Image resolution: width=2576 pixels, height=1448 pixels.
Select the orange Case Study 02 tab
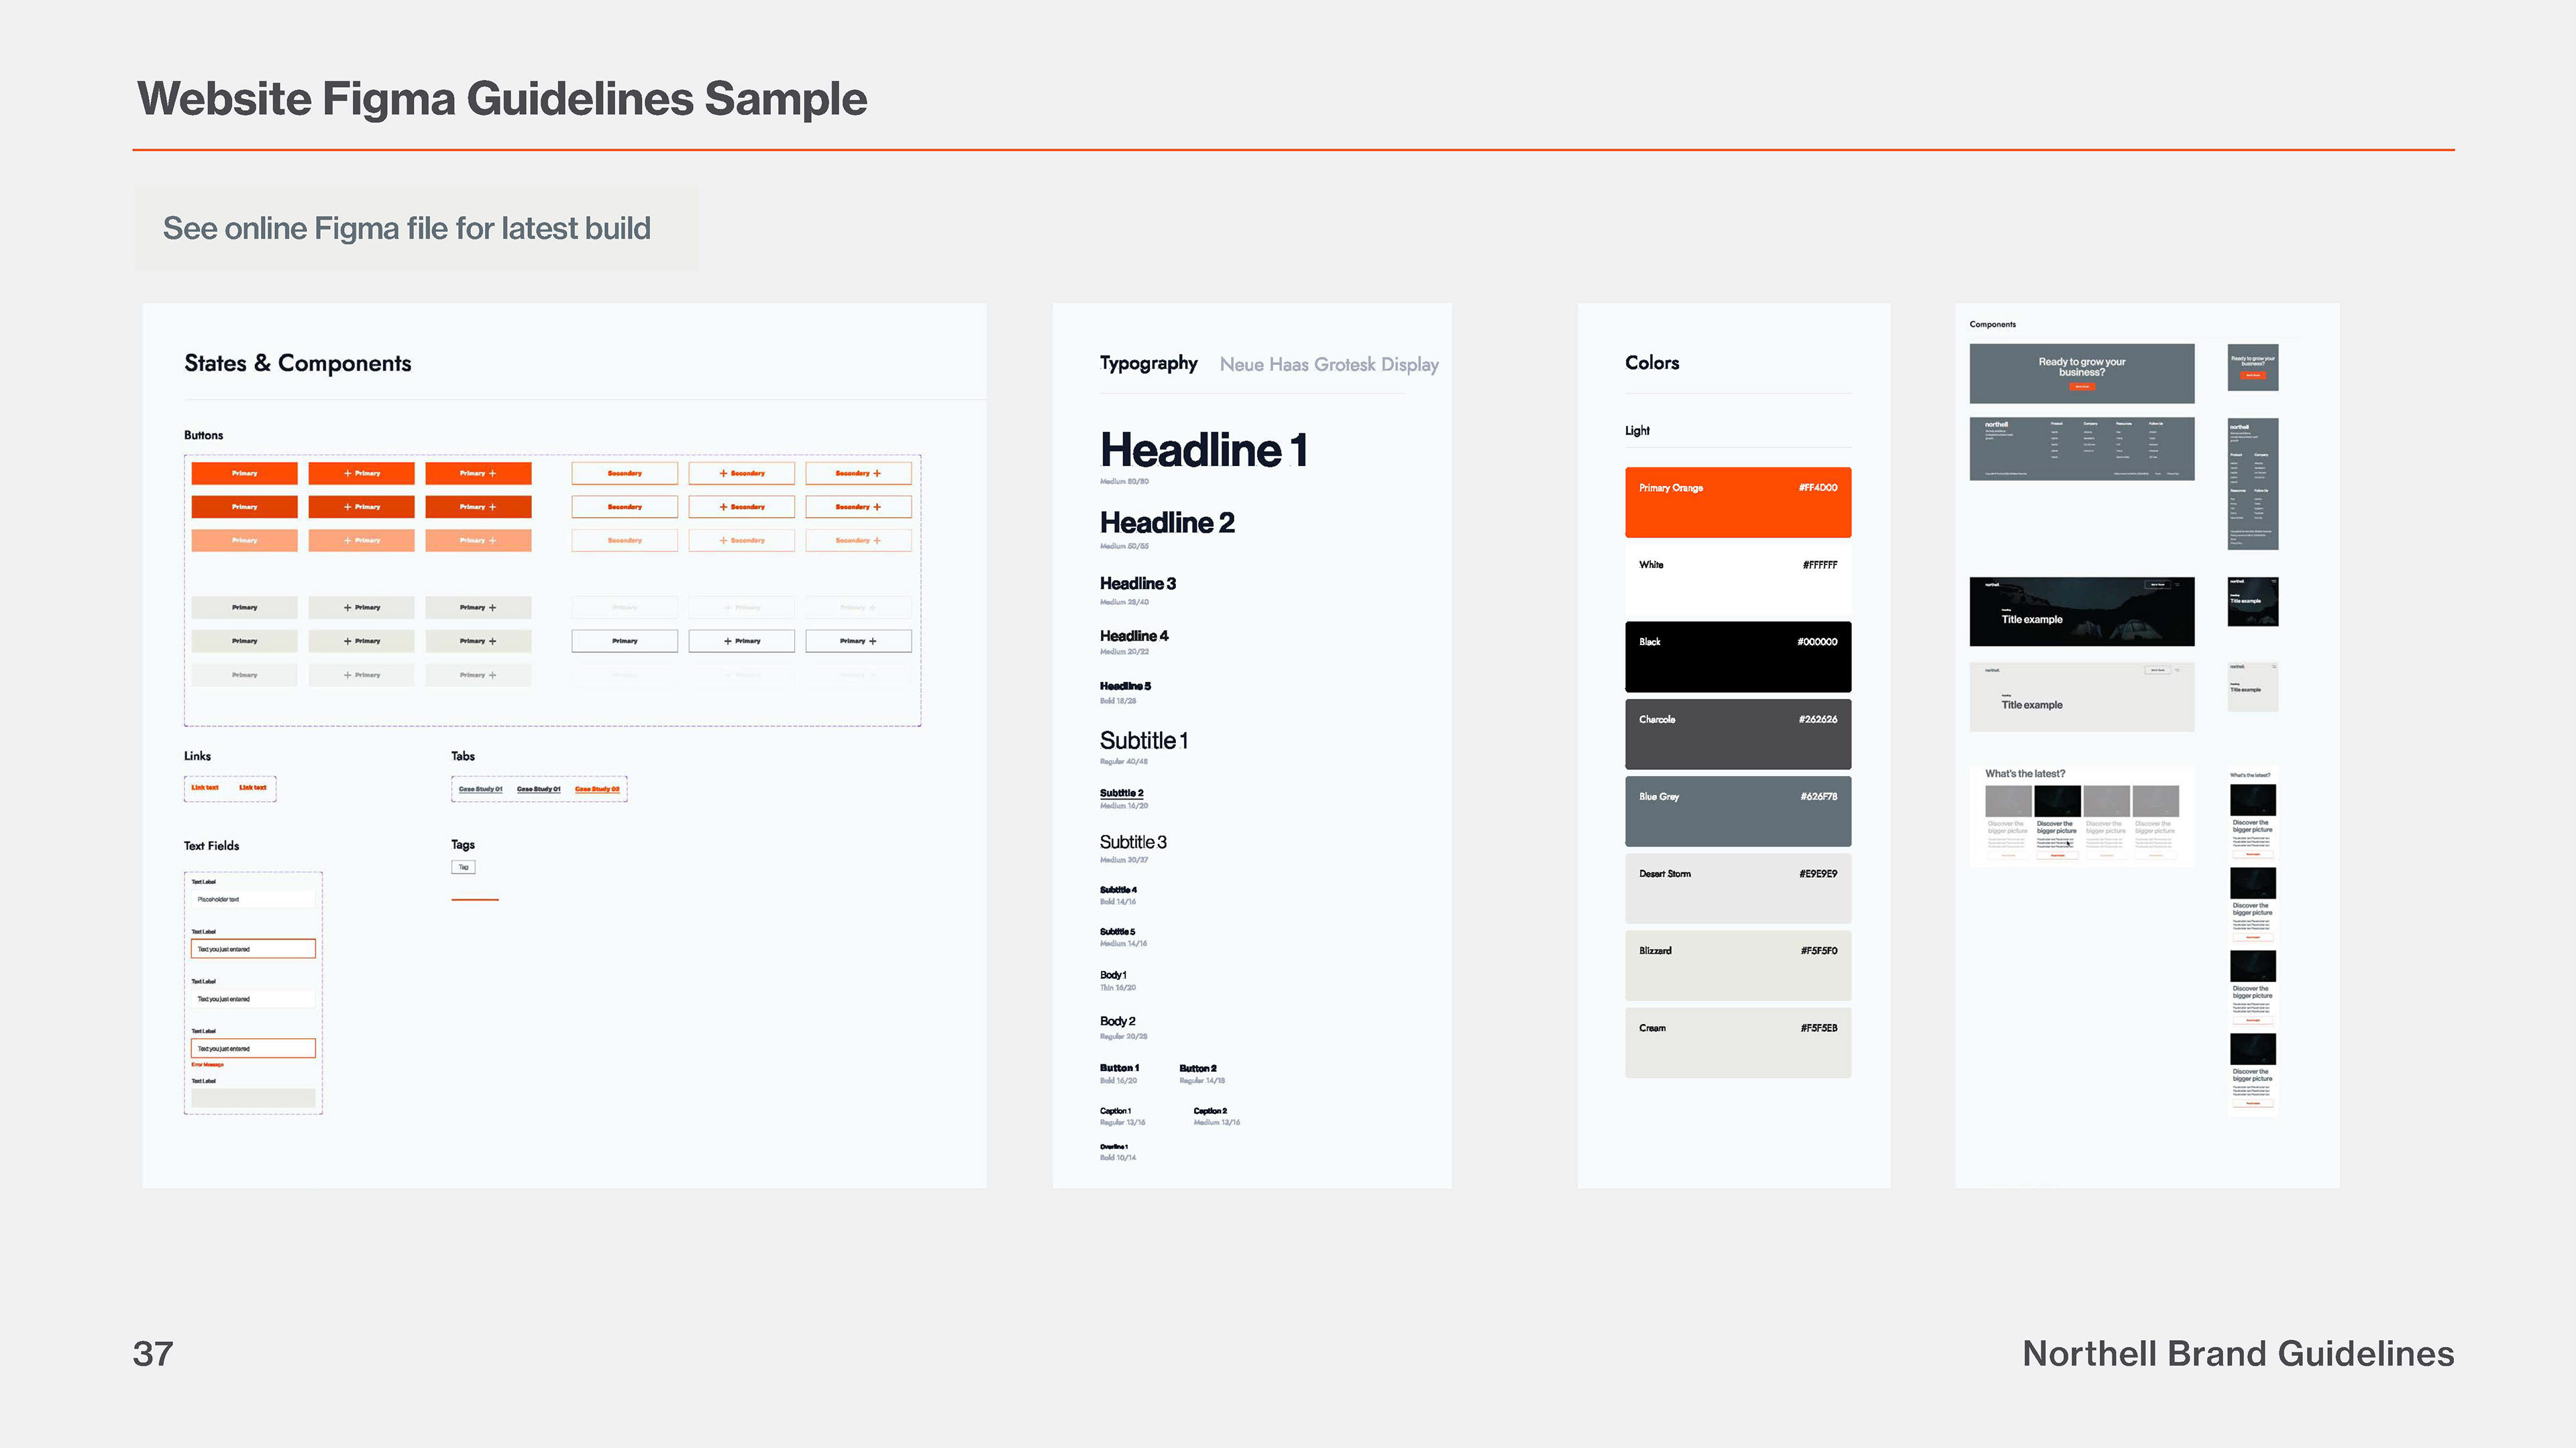point(597,789)
